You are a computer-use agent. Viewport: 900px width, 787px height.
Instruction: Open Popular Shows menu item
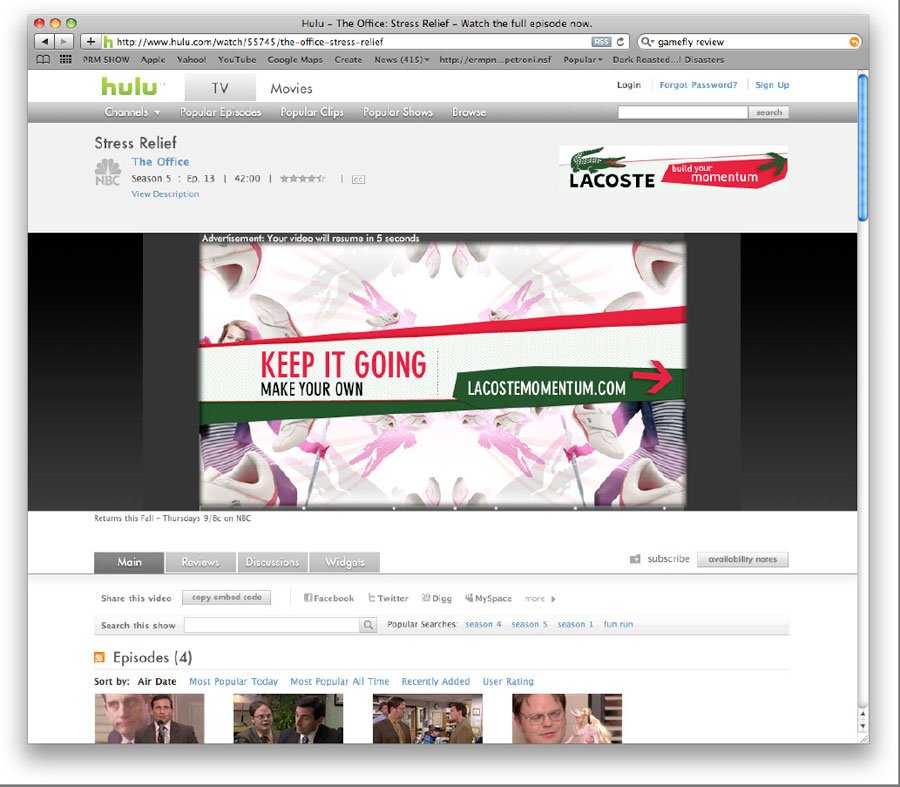pyautogui.click(x=398, y=112)
